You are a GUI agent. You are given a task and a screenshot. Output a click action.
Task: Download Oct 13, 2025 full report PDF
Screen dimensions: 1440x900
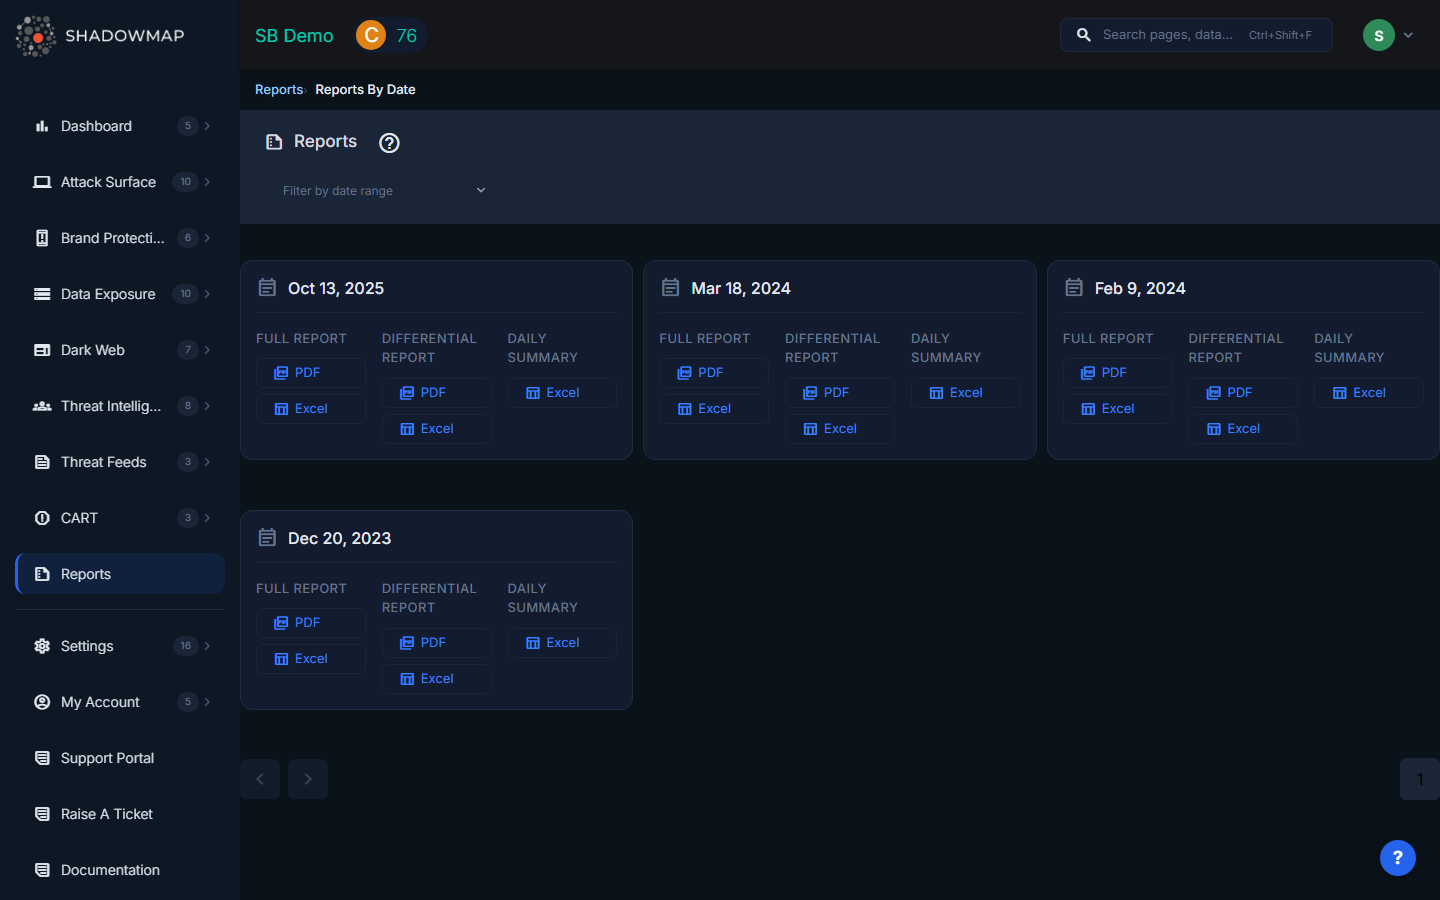coord(310,373)
